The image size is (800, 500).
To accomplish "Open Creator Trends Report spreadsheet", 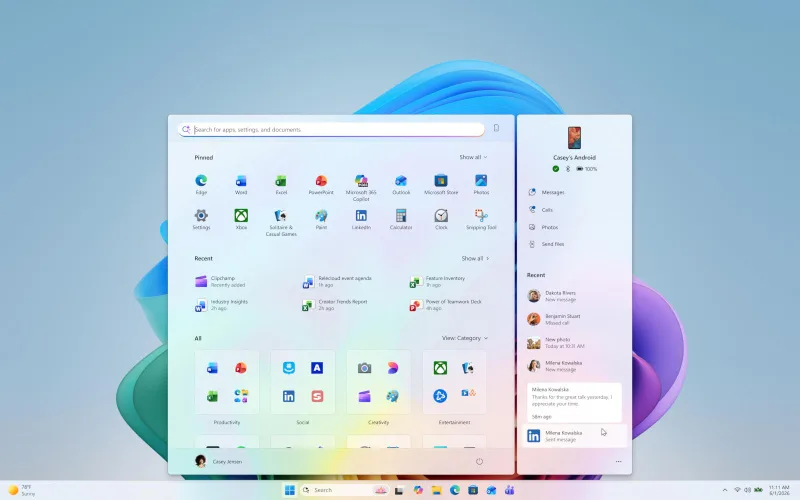I will tap(335, 305).
